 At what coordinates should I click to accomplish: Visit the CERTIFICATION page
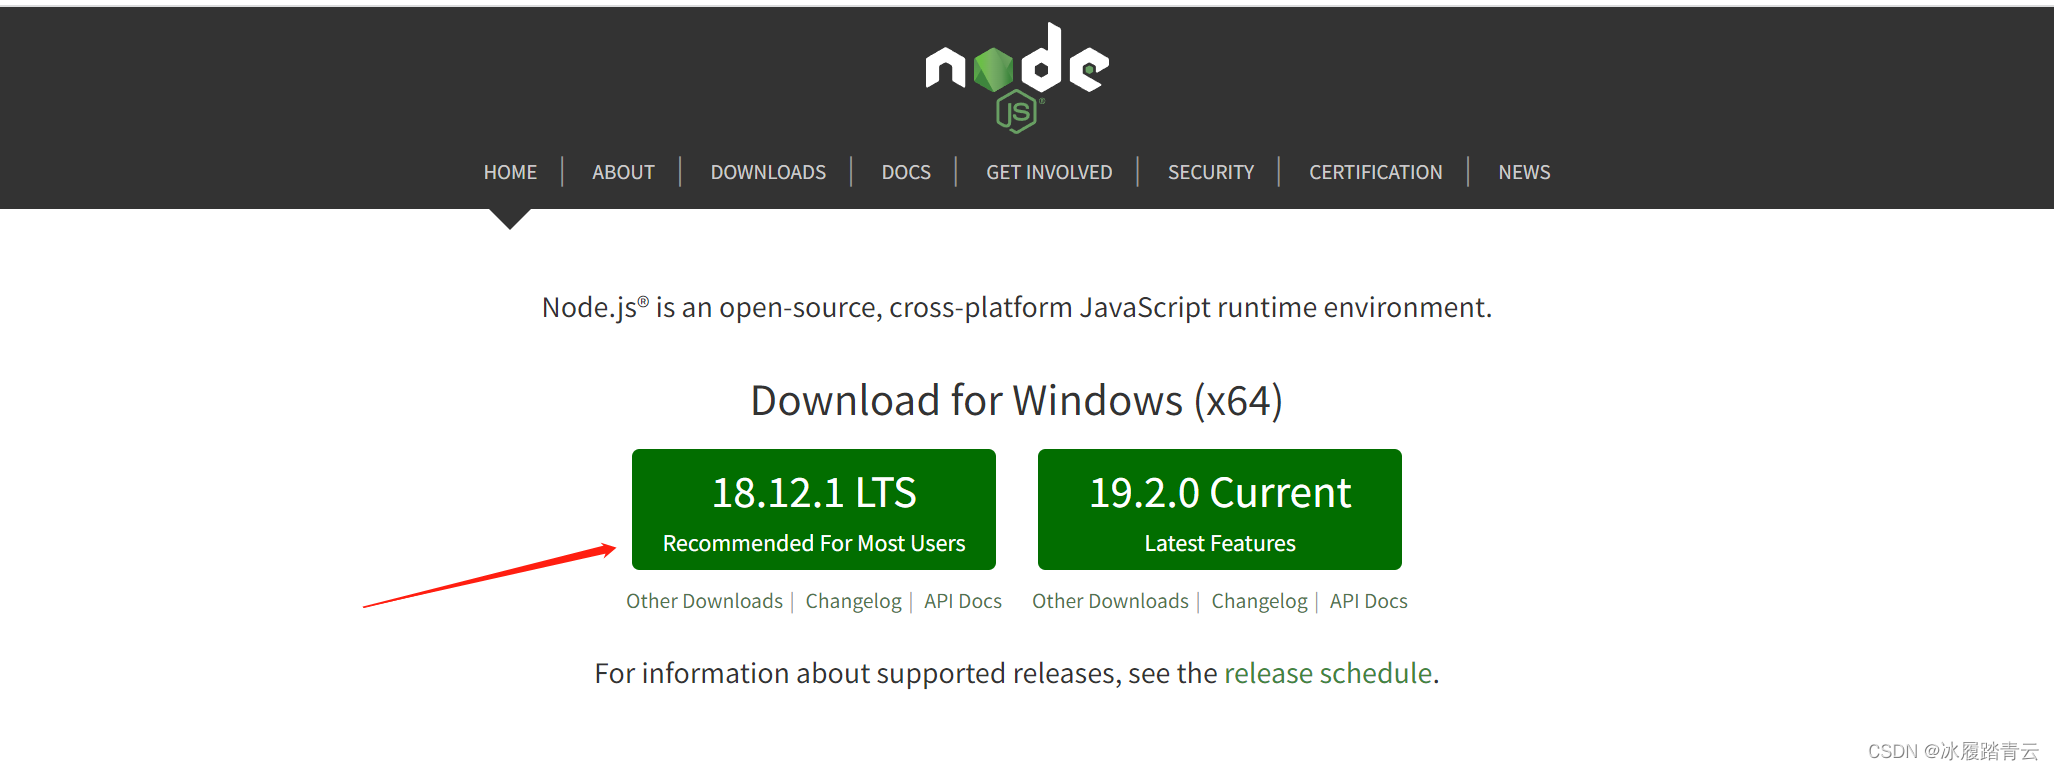tap(1375, 171)
